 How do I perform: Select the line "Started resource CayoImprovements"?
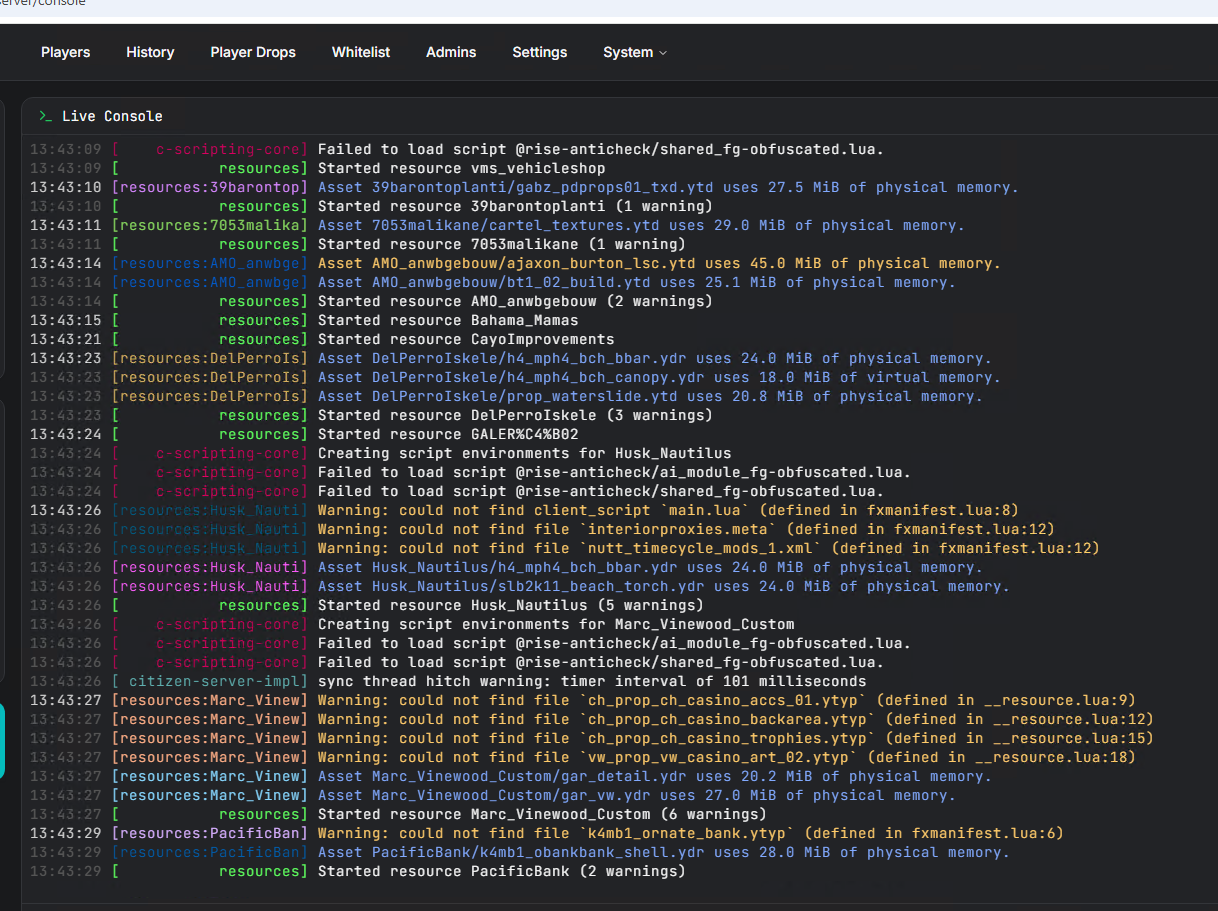click(466, 339)
